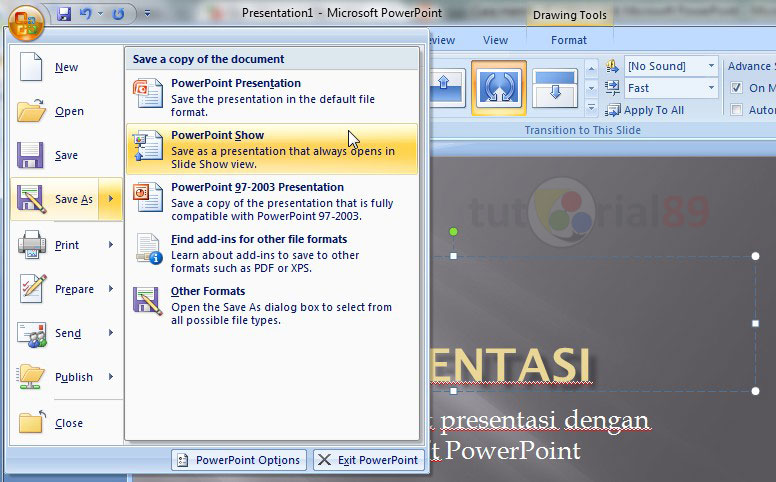Click the Undo arrow in Quick Access Toolbar

click(86, 14)
